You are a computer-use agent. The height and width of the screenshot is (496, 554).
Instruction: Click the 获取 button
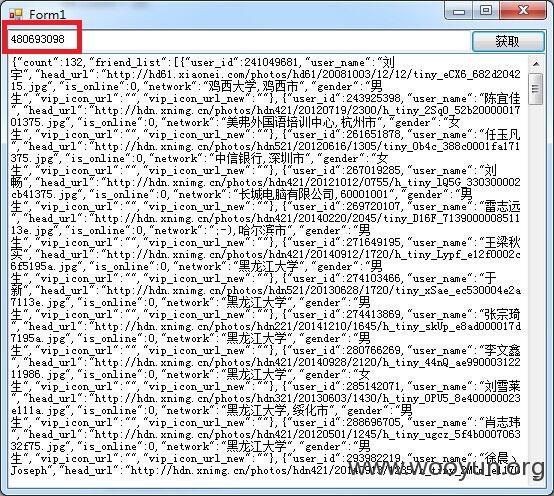tap(508, 41)
